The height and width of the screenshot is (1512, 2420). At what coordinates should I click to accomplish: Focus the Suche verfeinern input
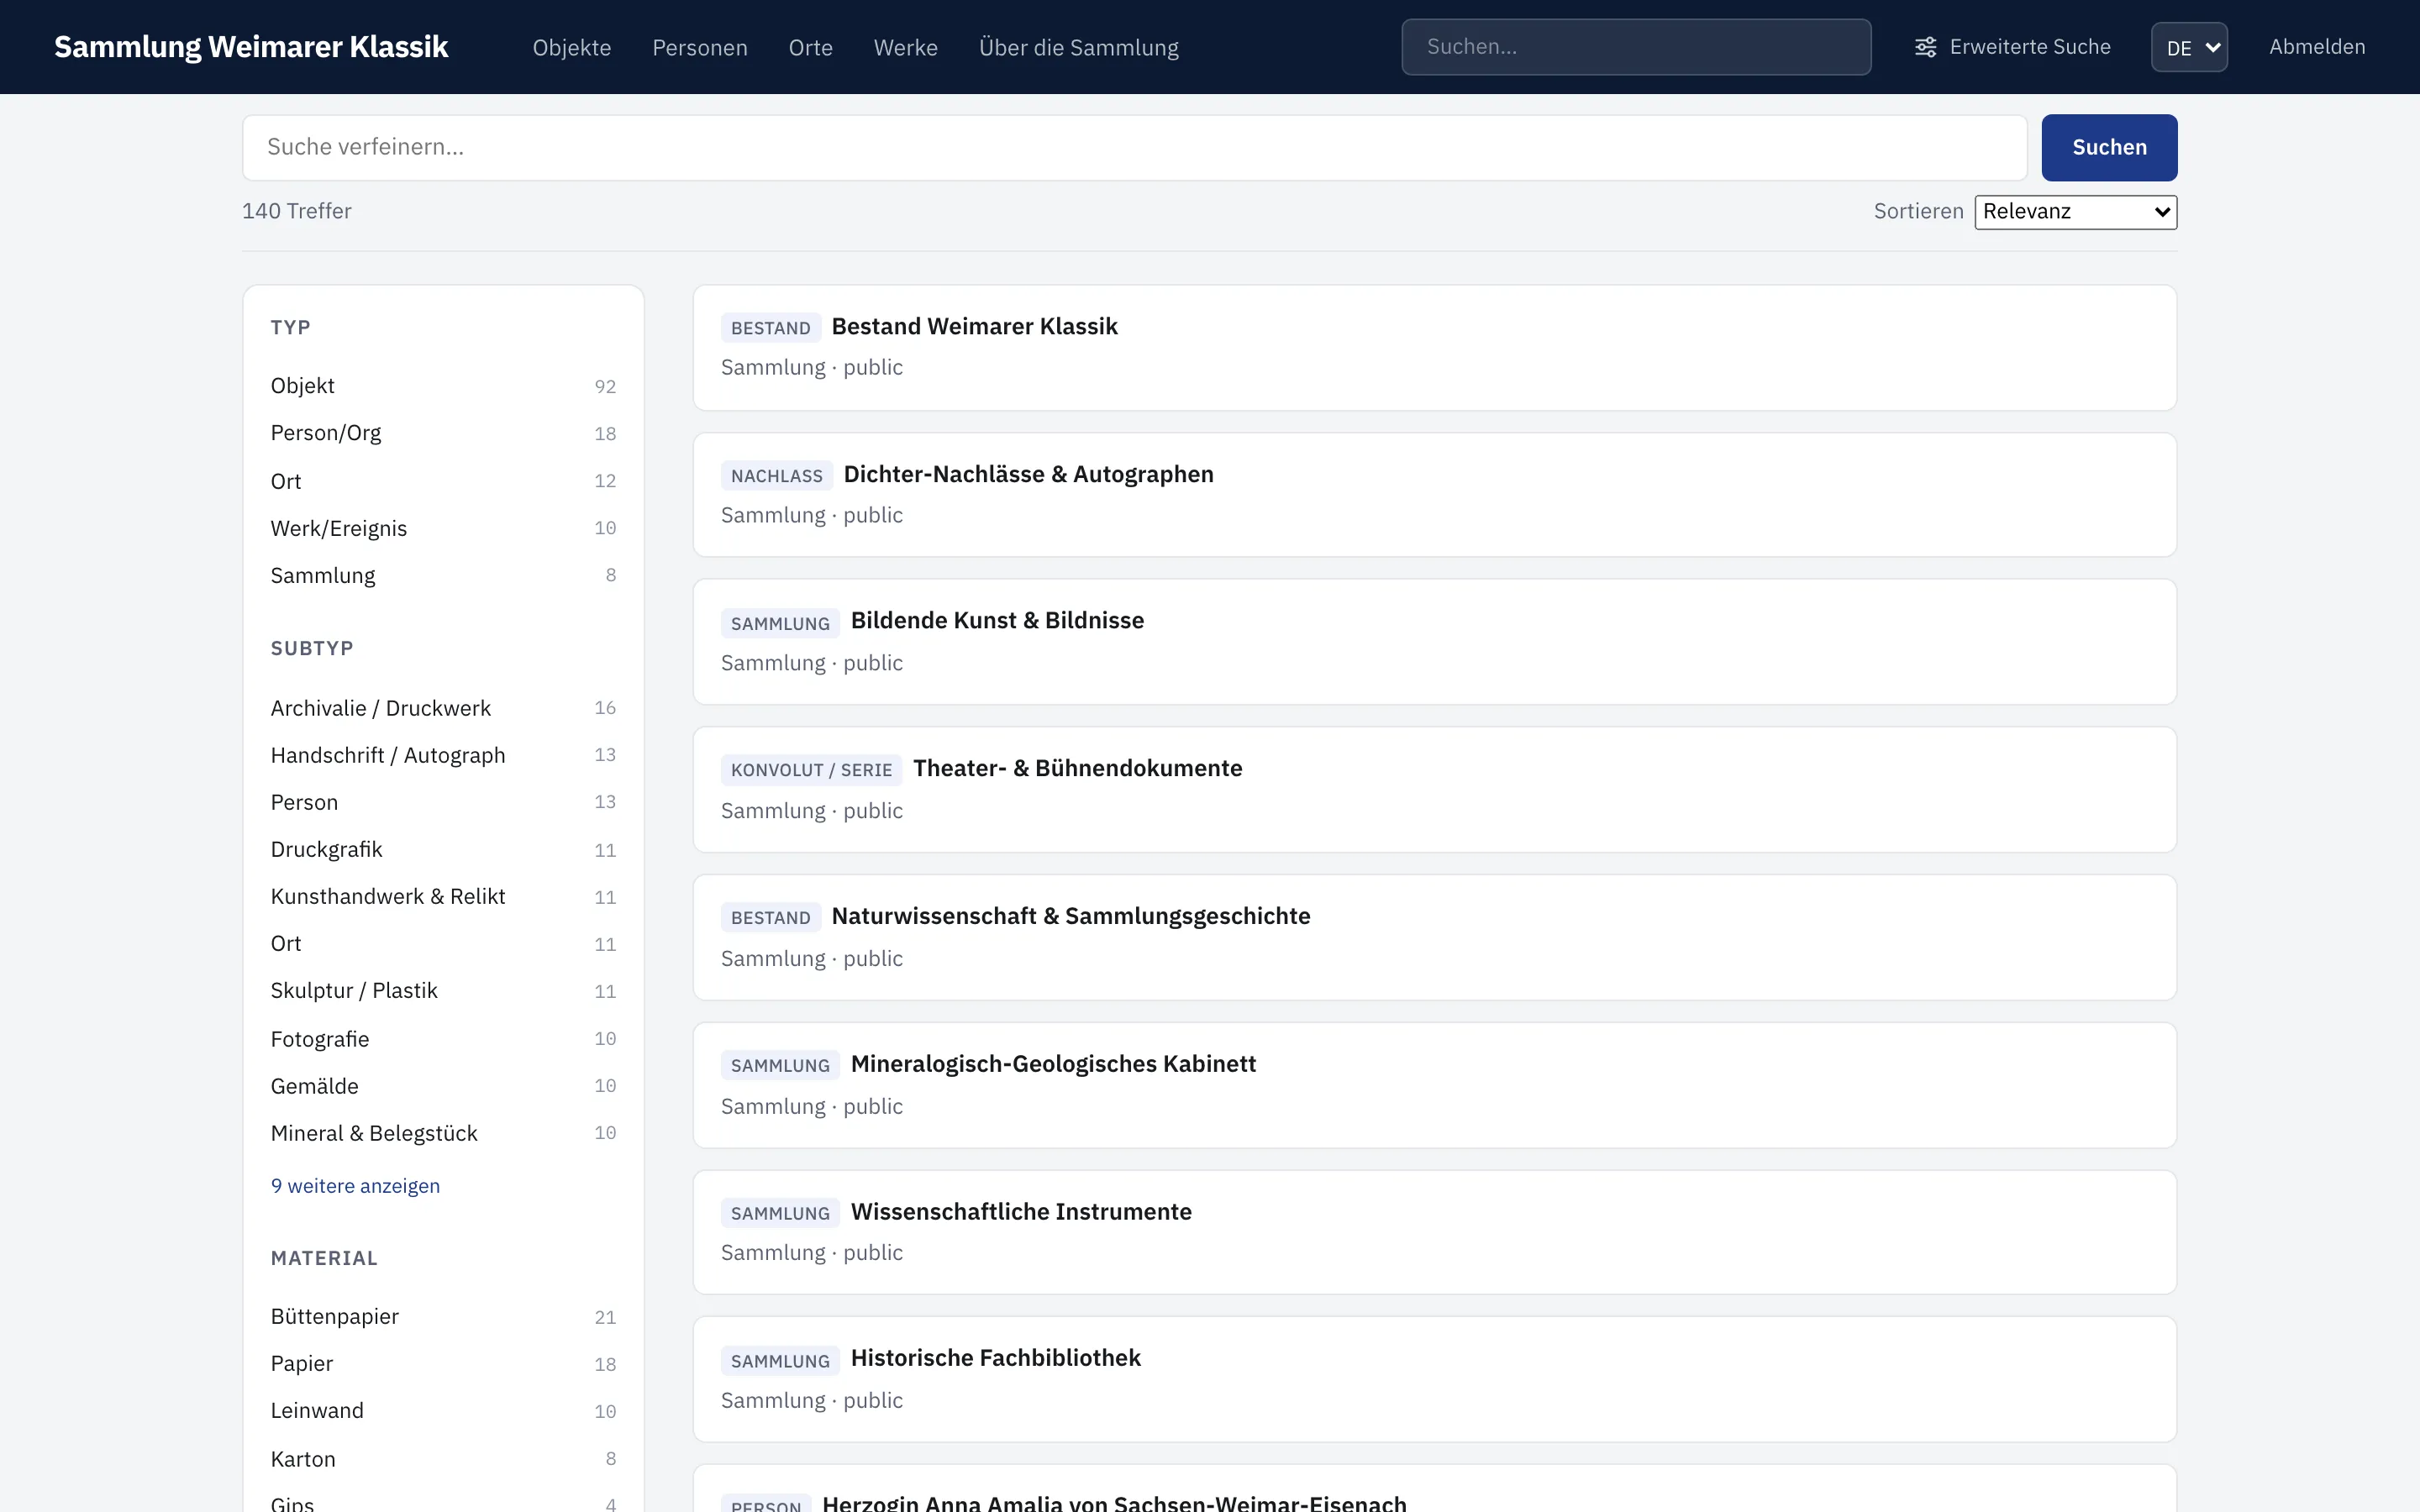point(1134,147)
